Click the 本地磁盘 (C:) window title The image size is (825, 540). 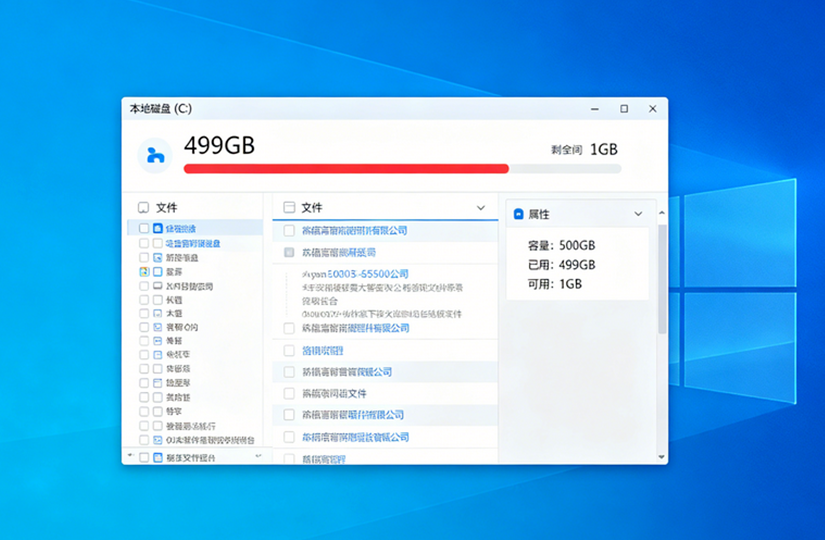pyautogui.click(x=160, y=109)
